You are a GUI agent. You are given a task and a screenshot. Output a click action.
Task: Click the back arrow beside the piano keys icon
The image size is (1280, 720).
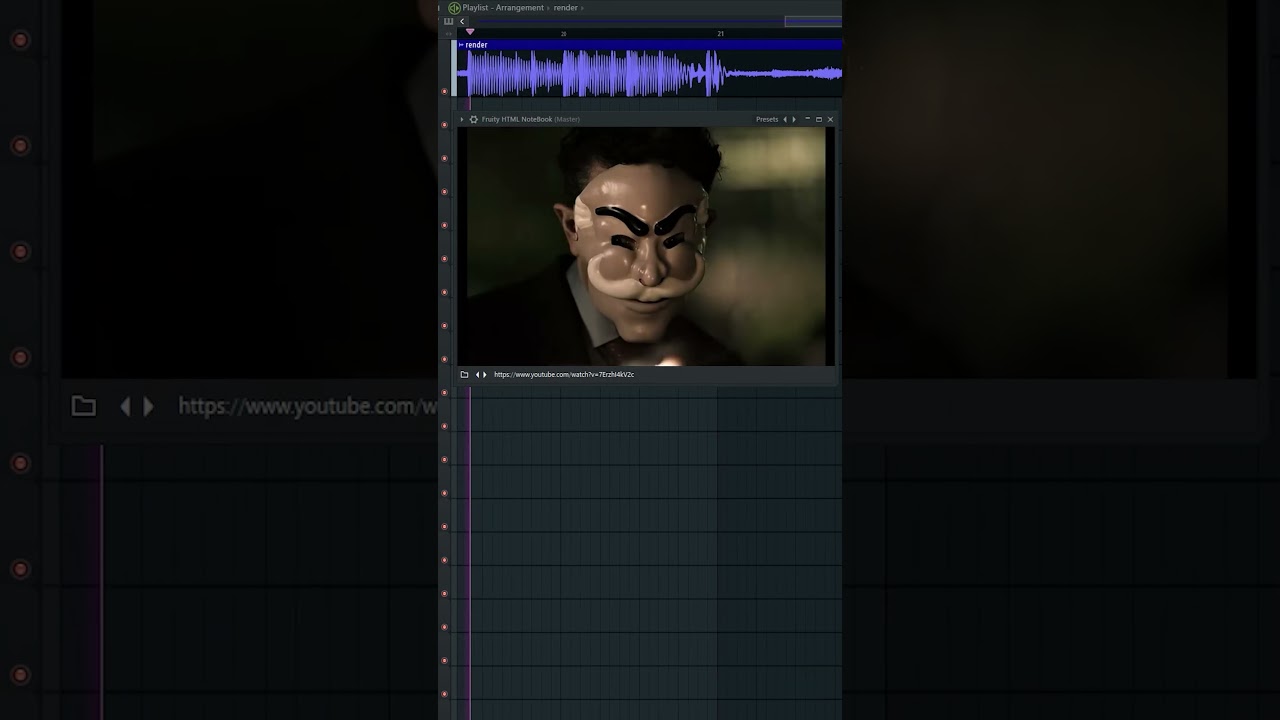(462, 21)
